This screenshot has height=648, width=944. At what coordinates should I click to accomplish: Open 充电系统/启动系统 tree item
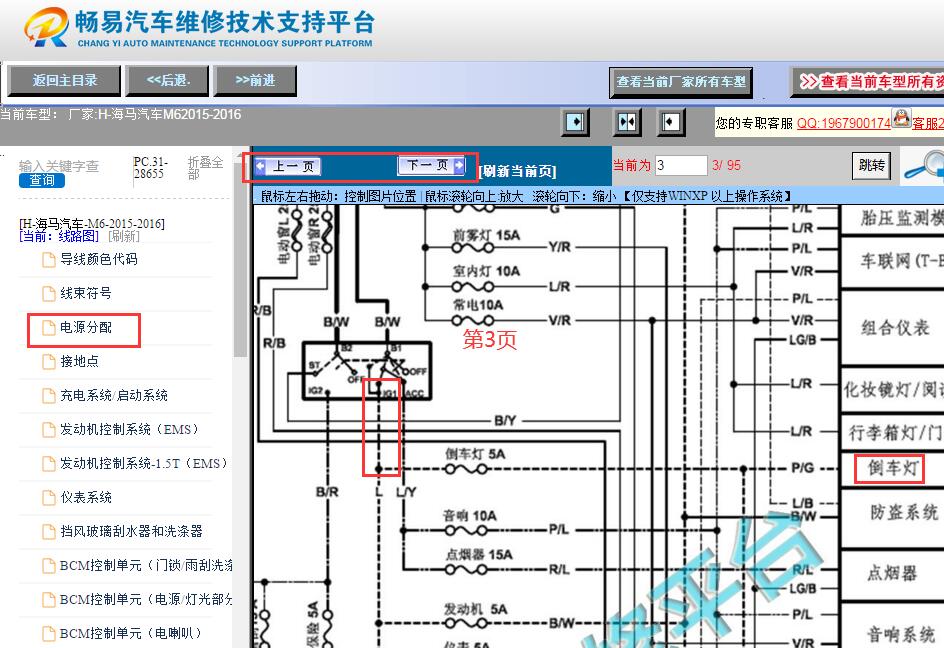[114, 396]
